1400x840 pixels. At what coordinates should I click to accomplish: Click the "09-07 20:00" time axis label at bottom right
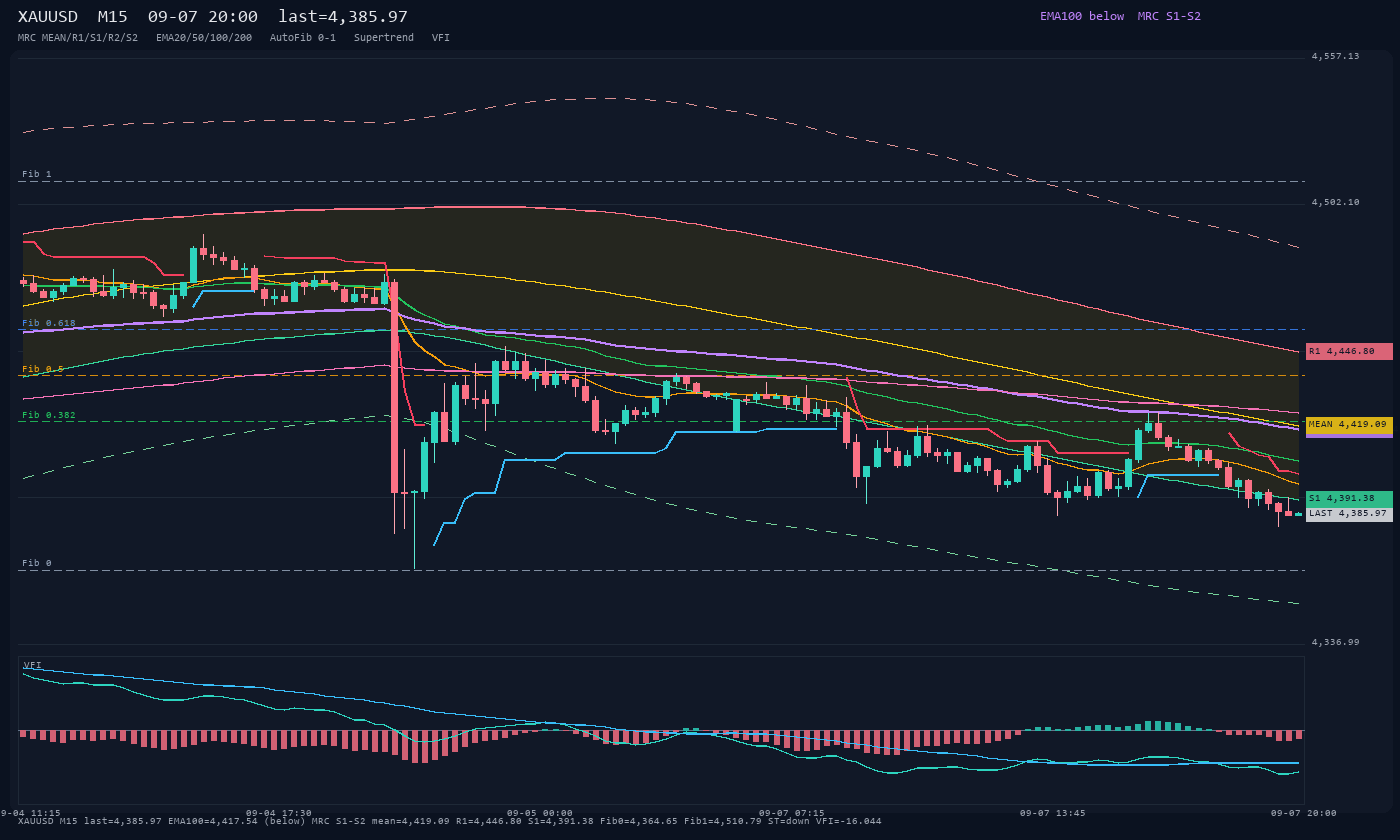pos(1304,813)
